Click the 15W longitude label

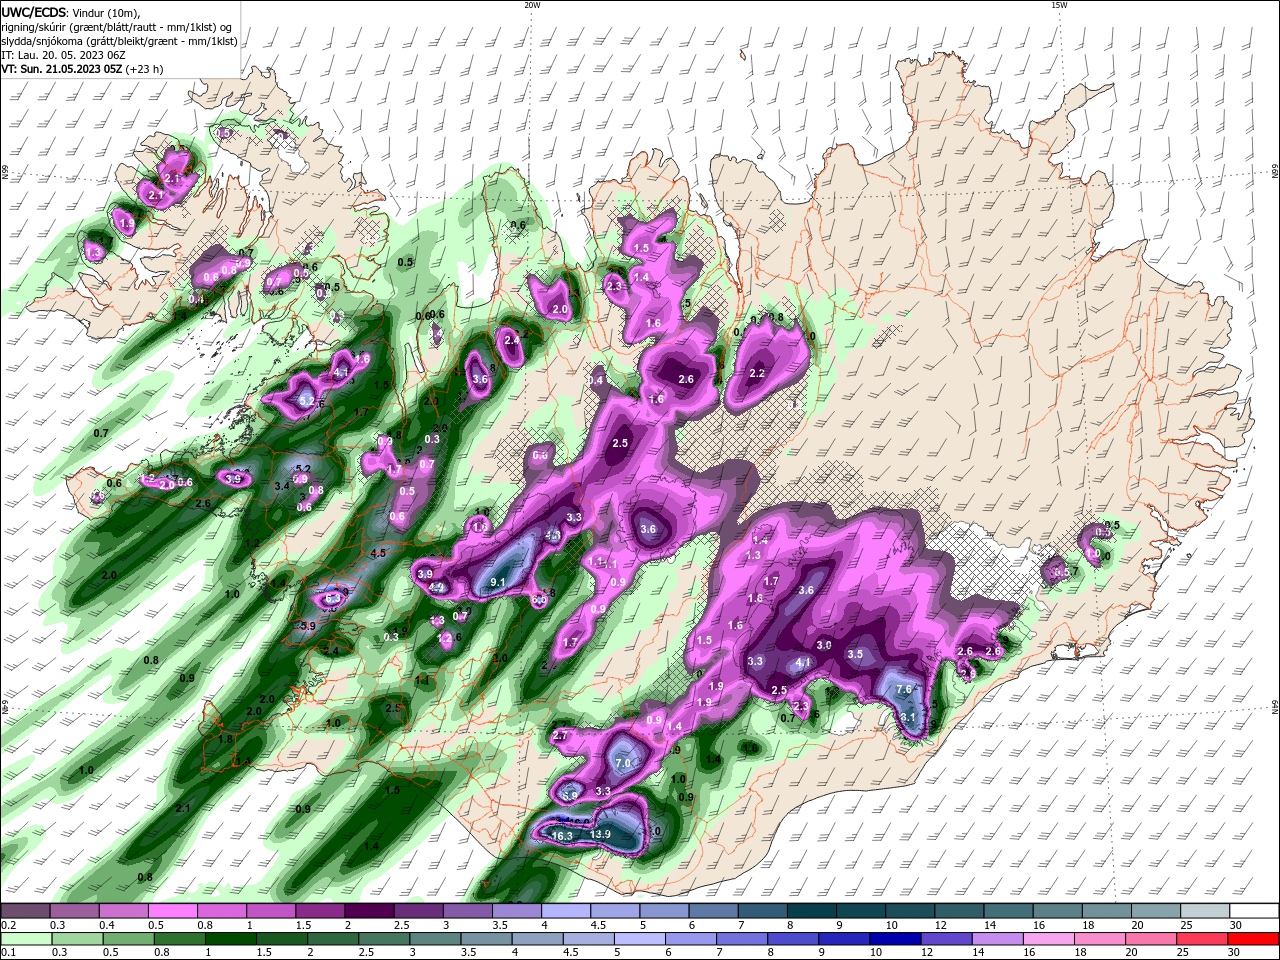point(1059,5)
